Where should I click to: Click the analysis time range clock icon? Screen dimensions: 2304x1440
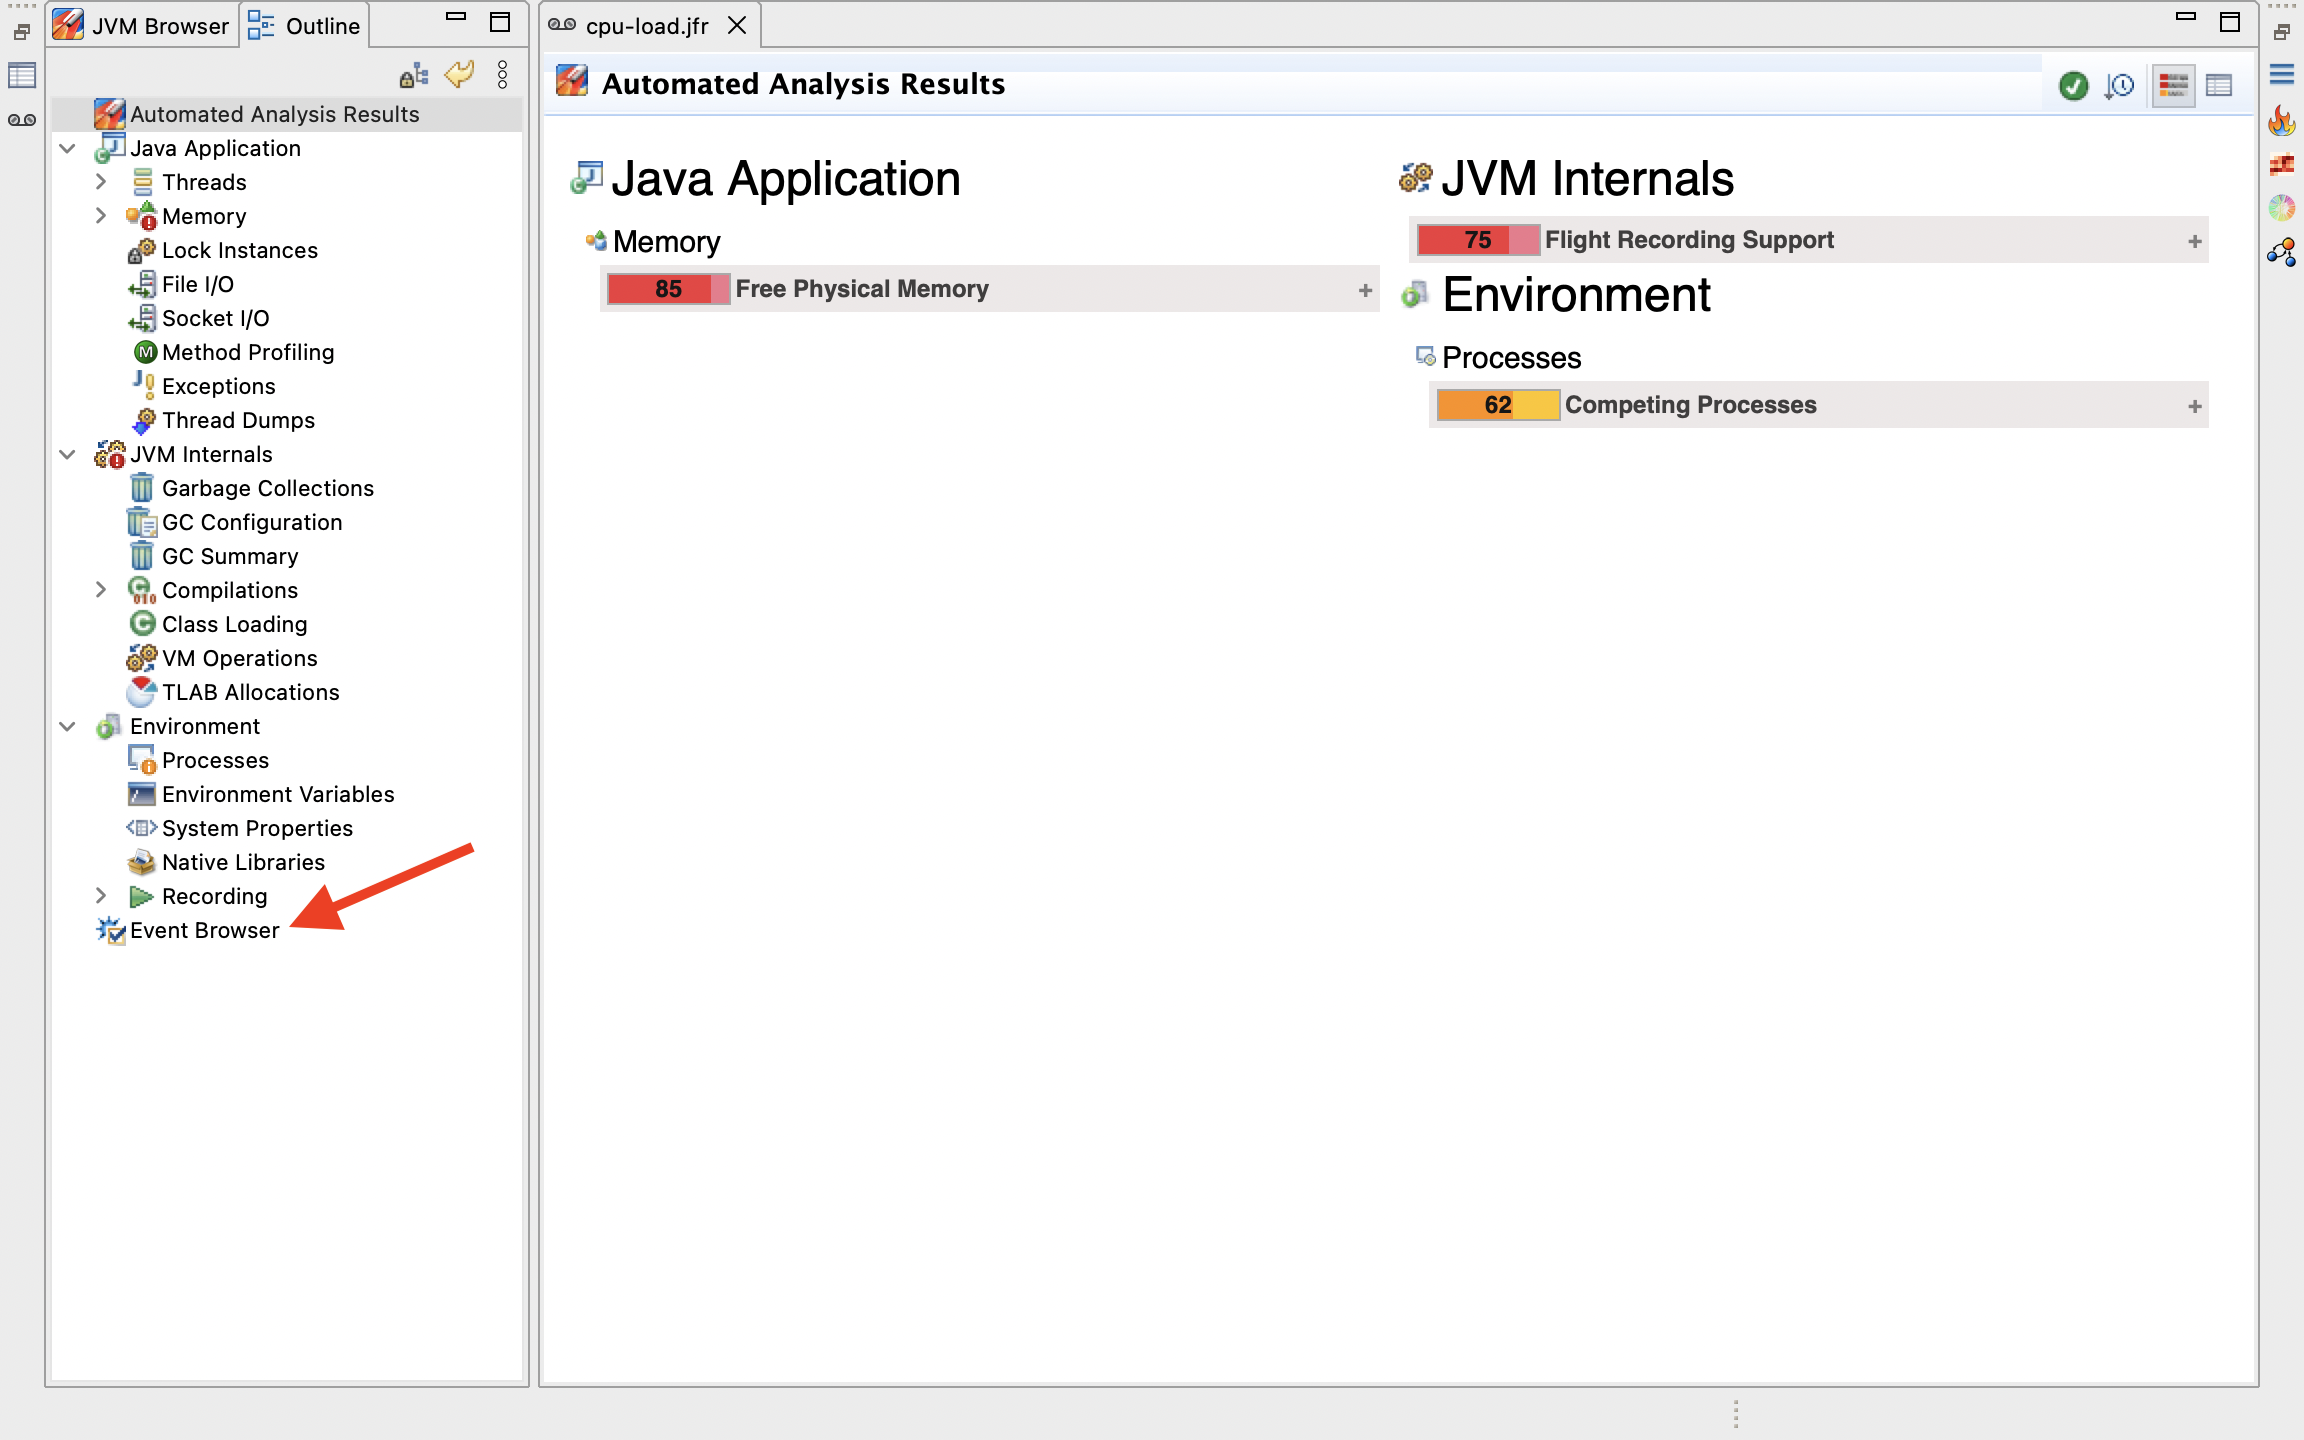(x=2119, y=86)
